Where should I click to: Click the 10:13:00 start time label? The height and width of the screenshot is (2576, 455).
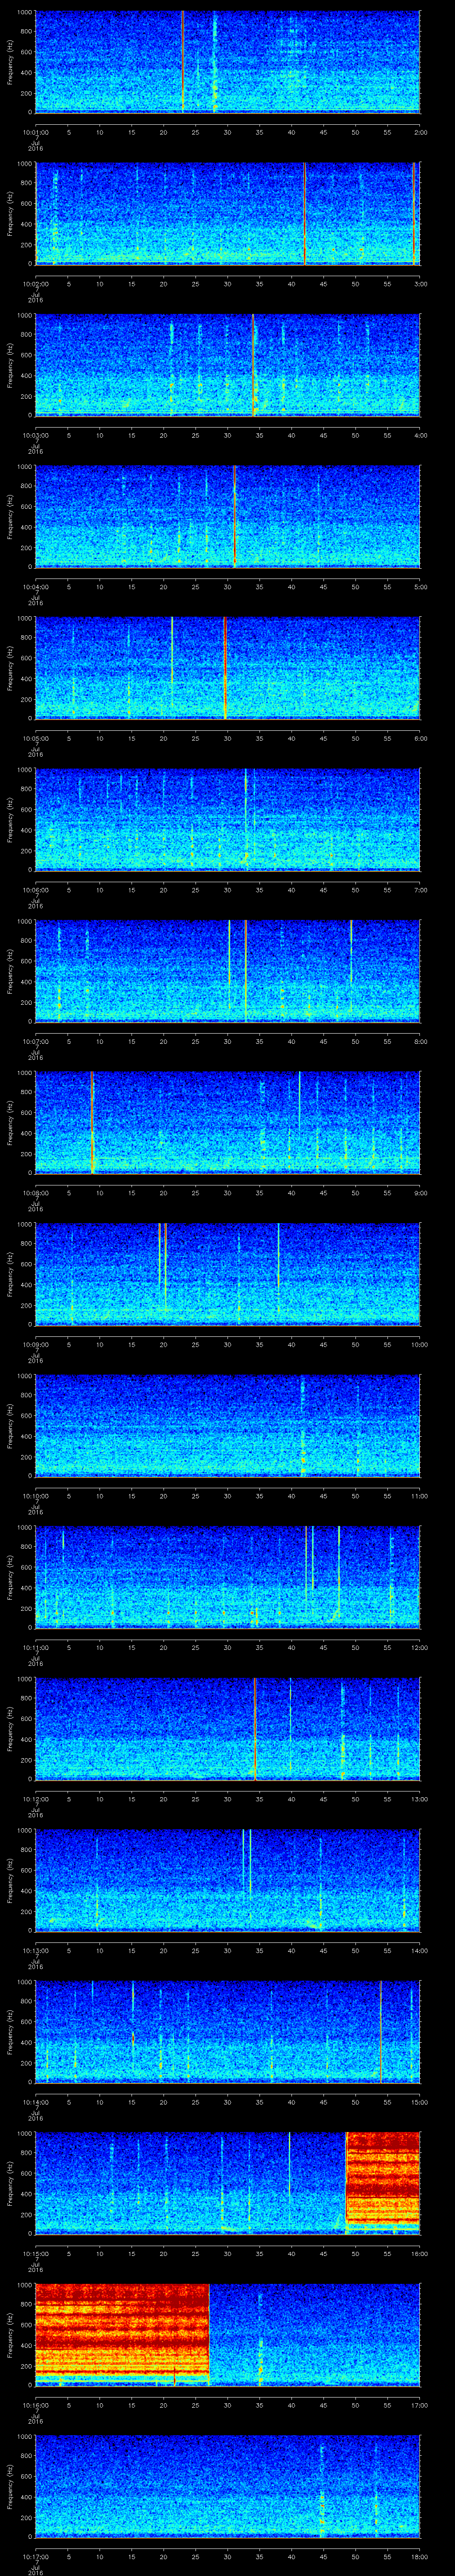36,1950
